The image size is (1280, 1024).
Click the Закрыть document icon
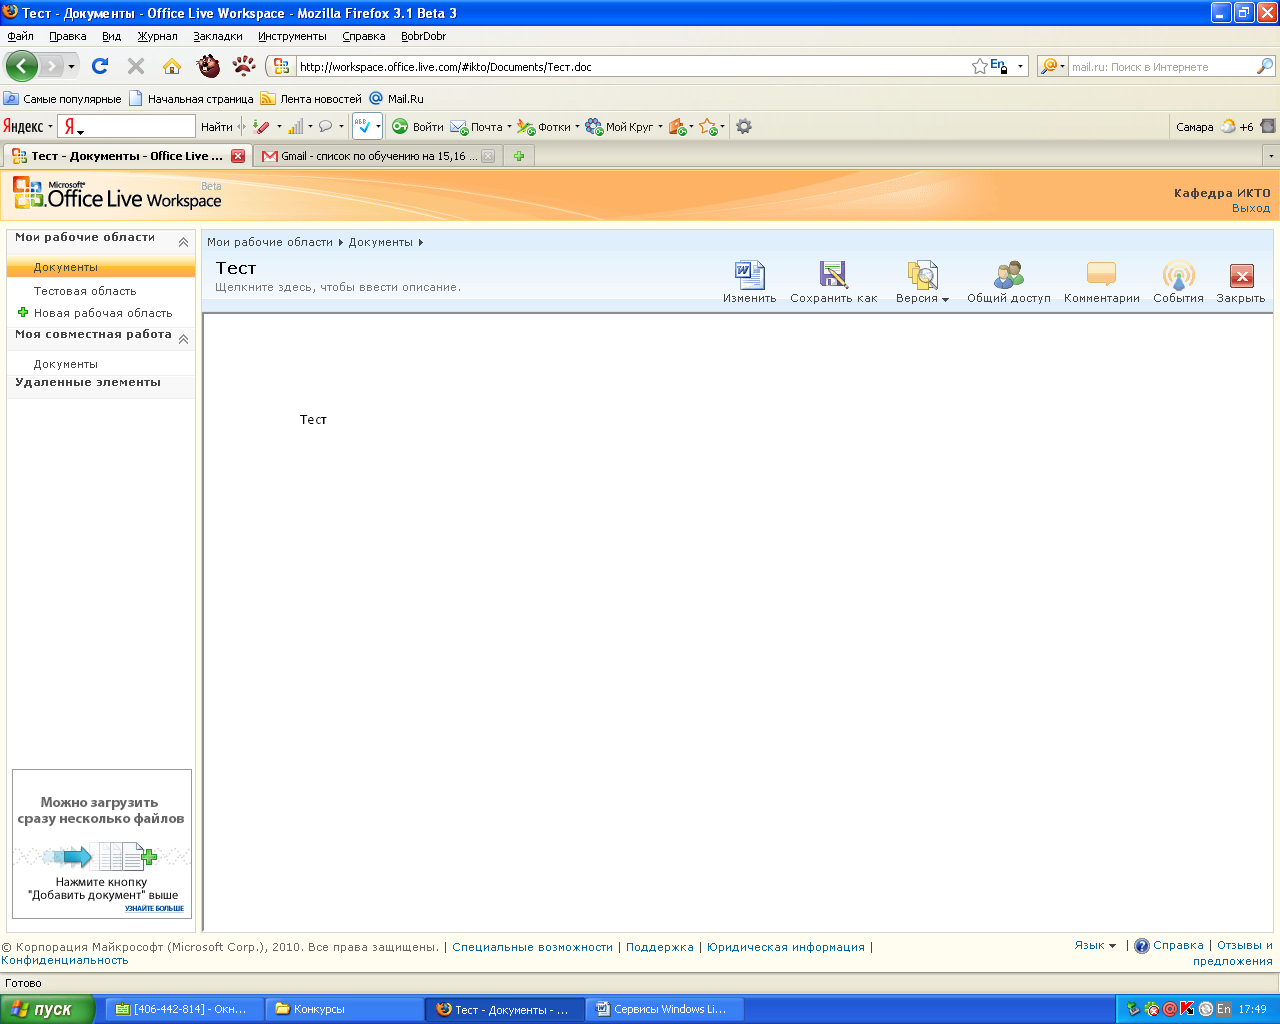coord(1241,276)
